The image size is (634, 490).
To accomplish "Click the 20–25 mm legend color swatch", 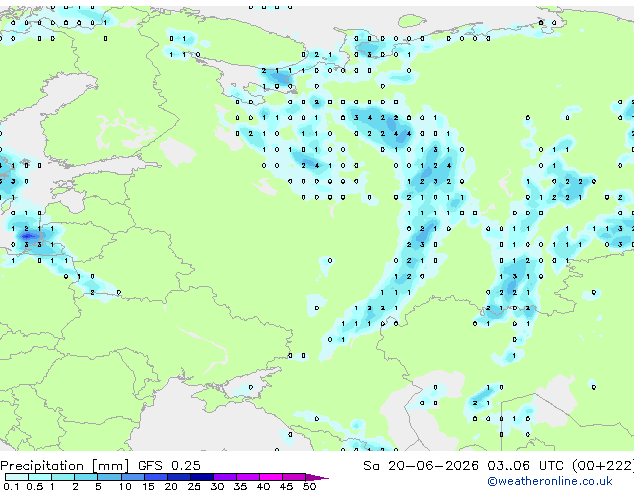I will 178,477.
